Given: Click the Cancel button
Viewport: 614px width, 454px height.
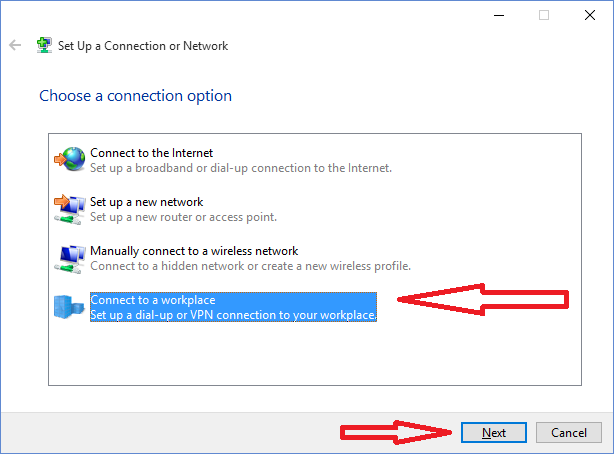Looking at the screenshot, I should click(569, 432).
